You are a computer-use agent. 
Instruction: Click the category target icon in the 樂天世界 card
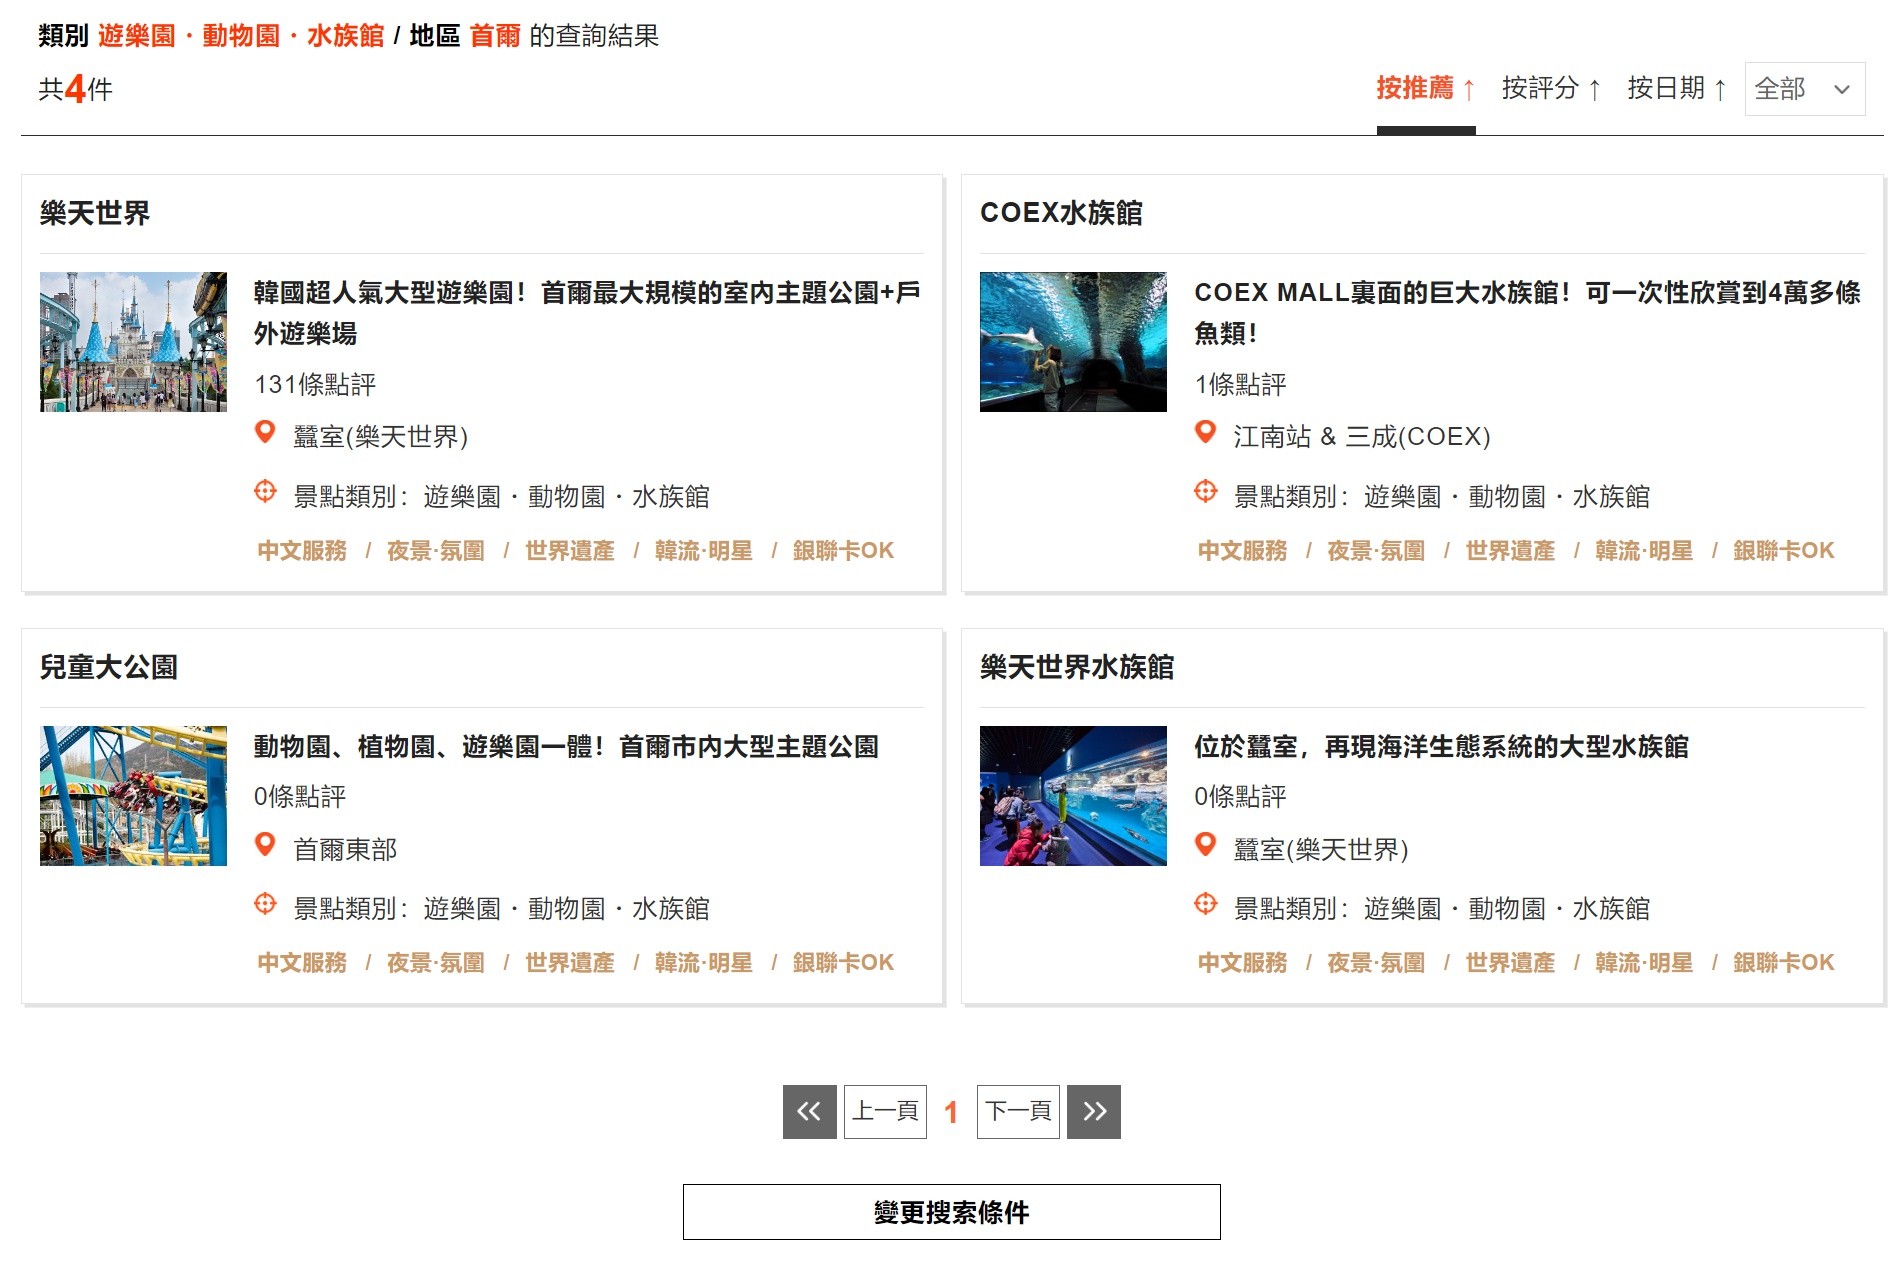(x=265, y=491)
